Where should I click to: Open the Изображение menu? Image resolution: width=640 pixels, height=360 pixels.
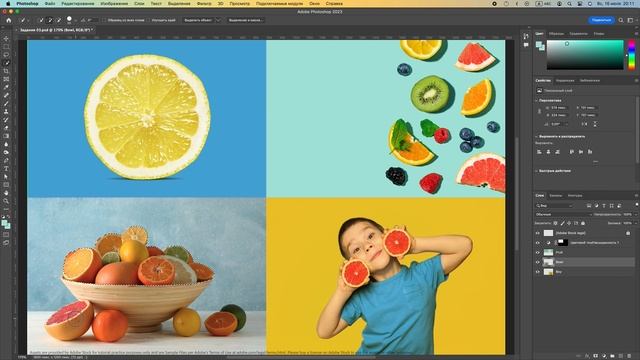(114, 3)
